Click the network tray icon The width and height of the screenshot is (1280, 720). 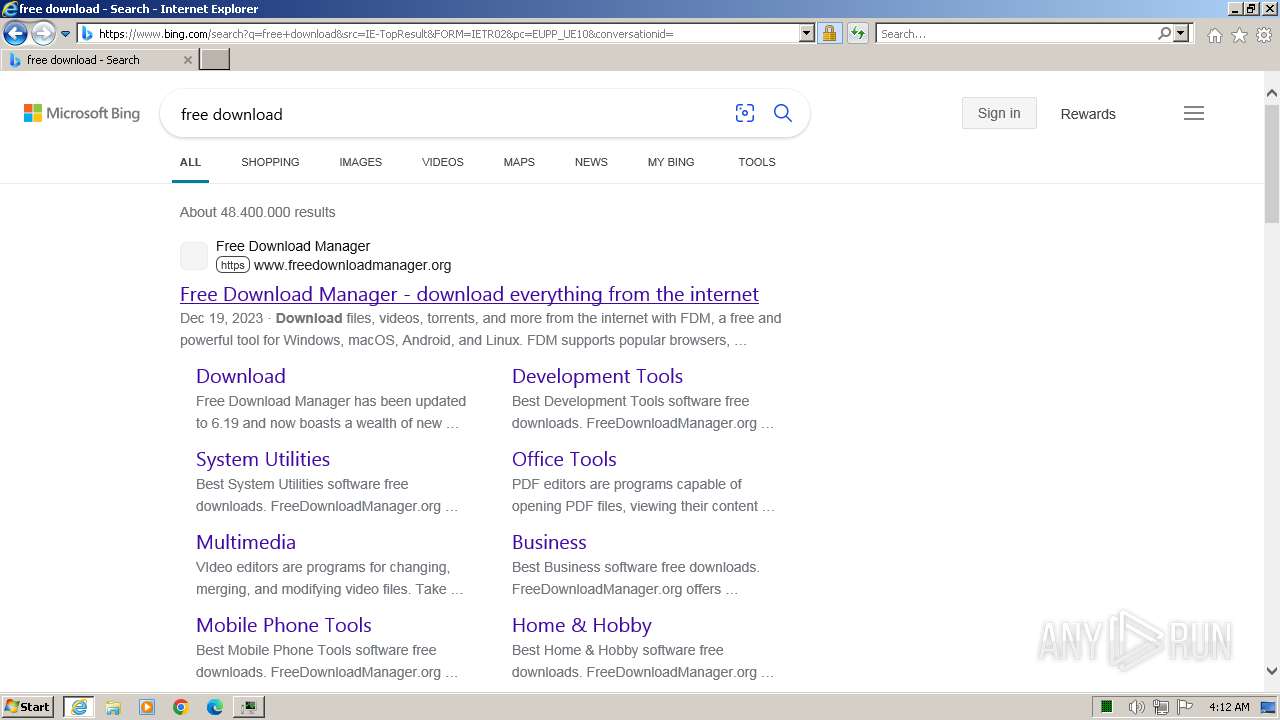tap(1161, 707)
